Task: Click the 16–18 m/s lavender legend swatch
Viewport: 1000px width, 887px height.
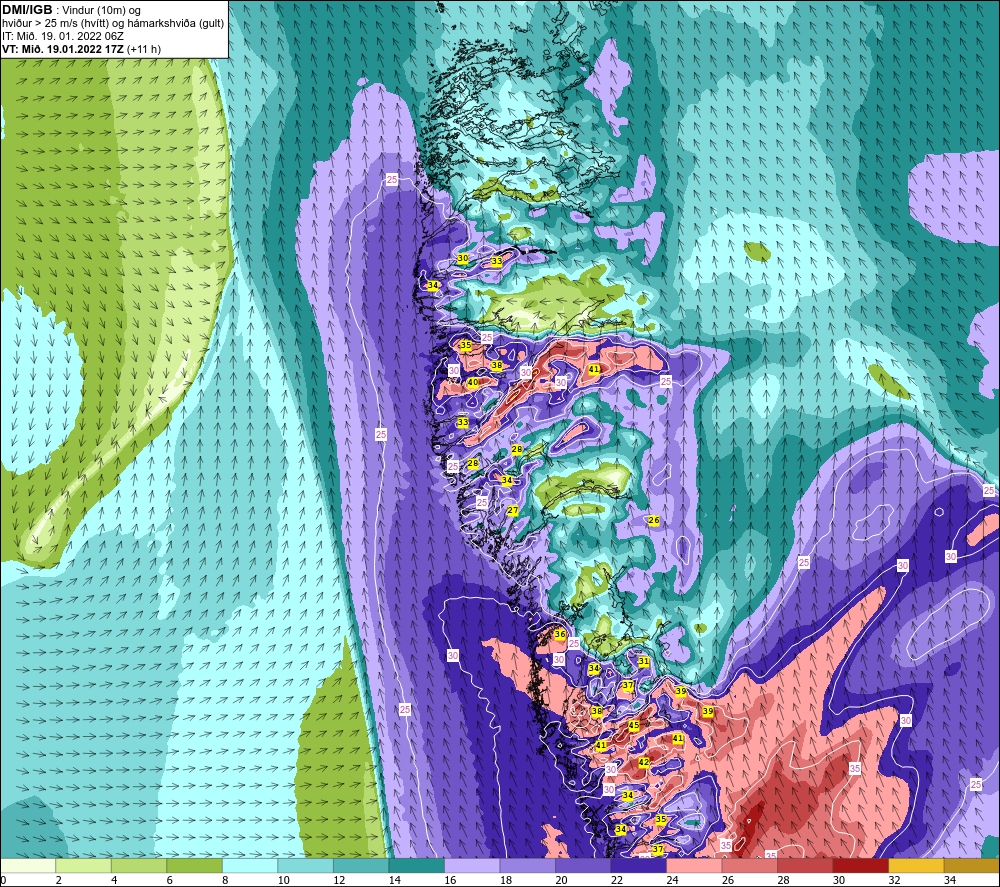Action: [x=472, y=866]
